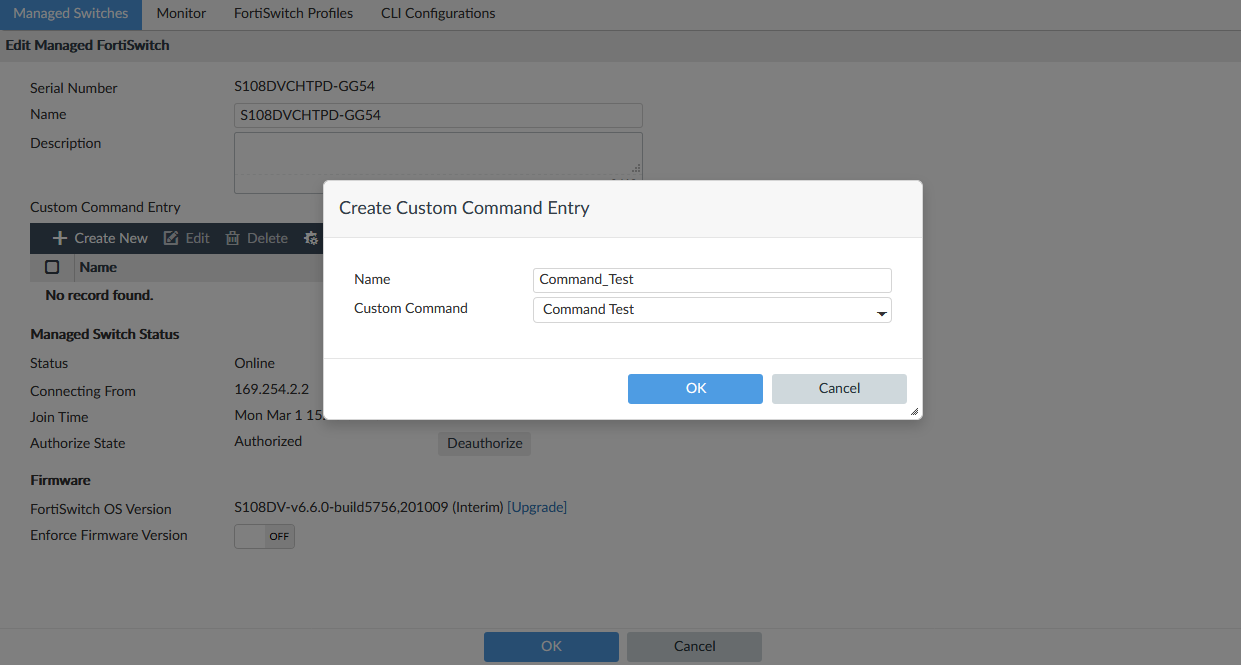Switch to the Monitor tab
The image size is (1241, 665).
click(181, 14)
